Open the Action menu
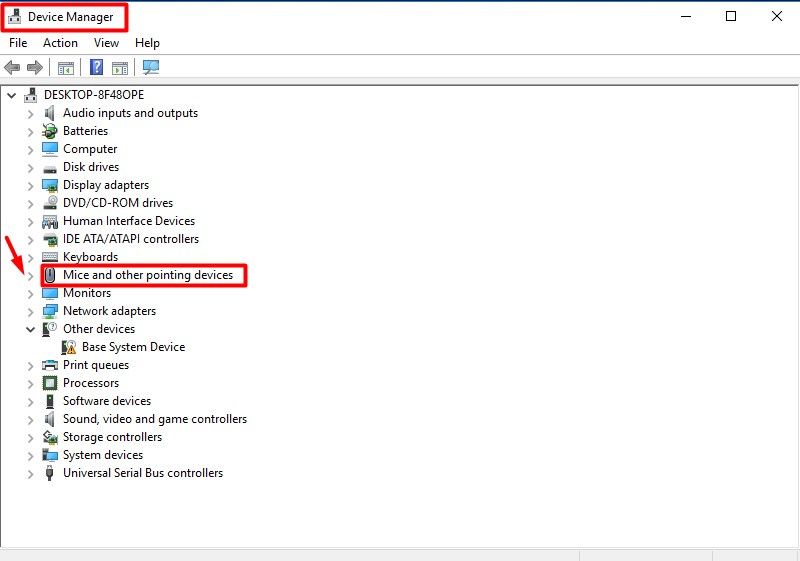 coord(60,43)
